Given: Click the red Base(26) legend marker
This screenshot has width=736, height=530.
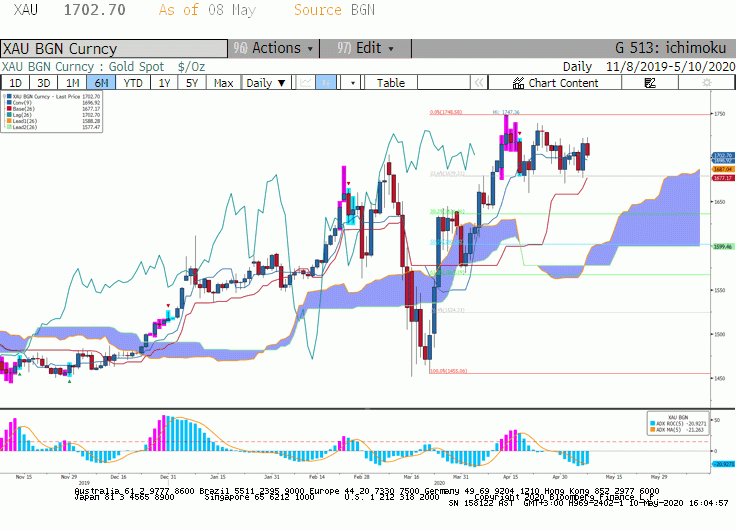Looking at the screenshot, I should click(9, 108).
